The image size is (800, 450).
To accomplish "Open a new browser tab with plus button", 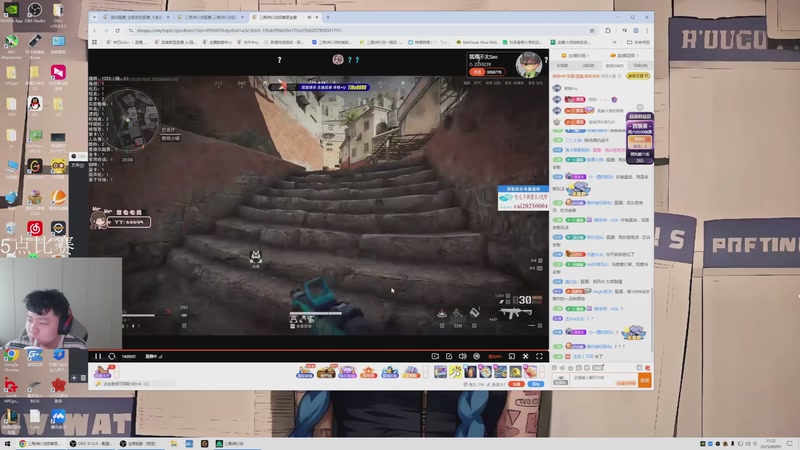I will click(x=328, y=17).
